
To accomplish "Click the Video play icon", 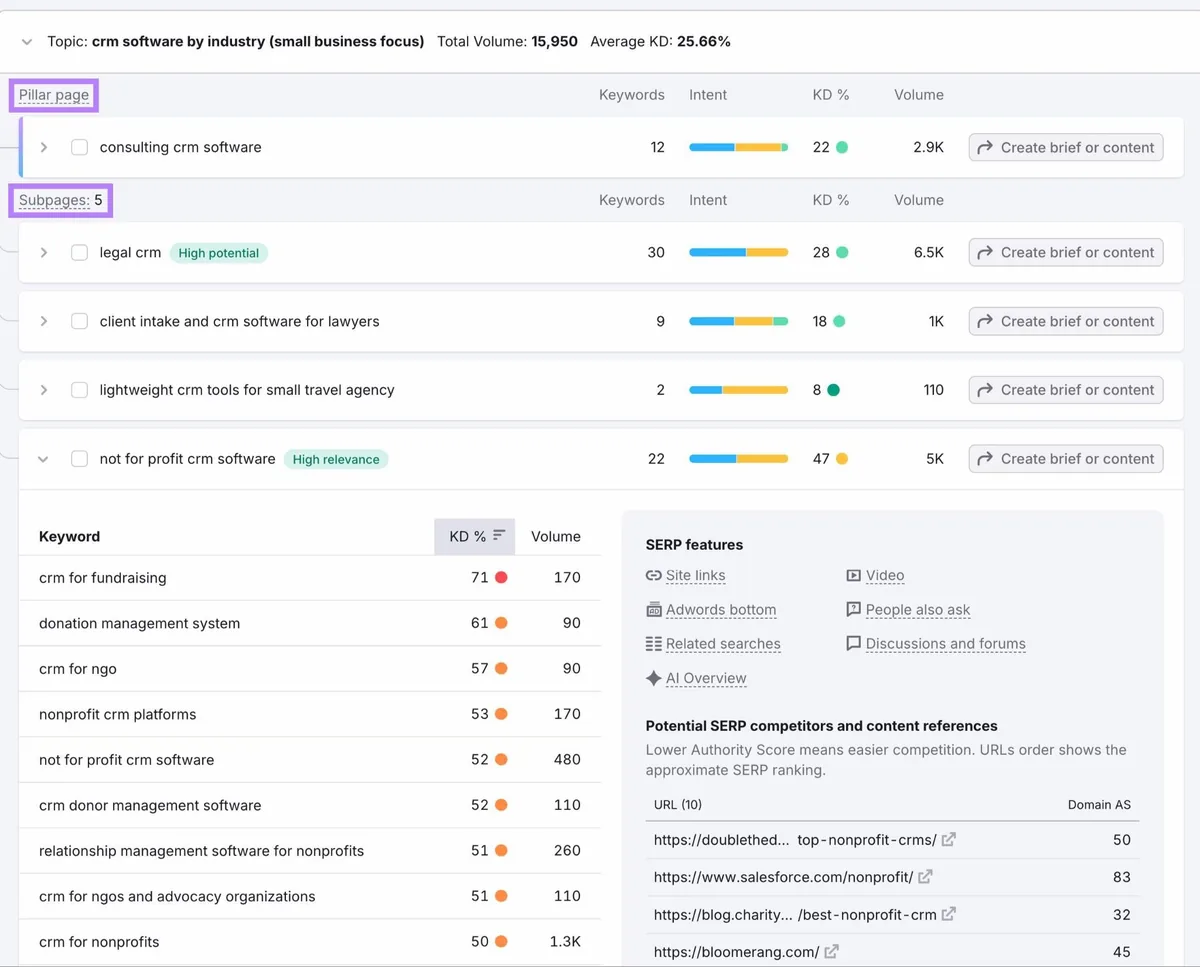I will pyautogui.click(x=853, y=575).
